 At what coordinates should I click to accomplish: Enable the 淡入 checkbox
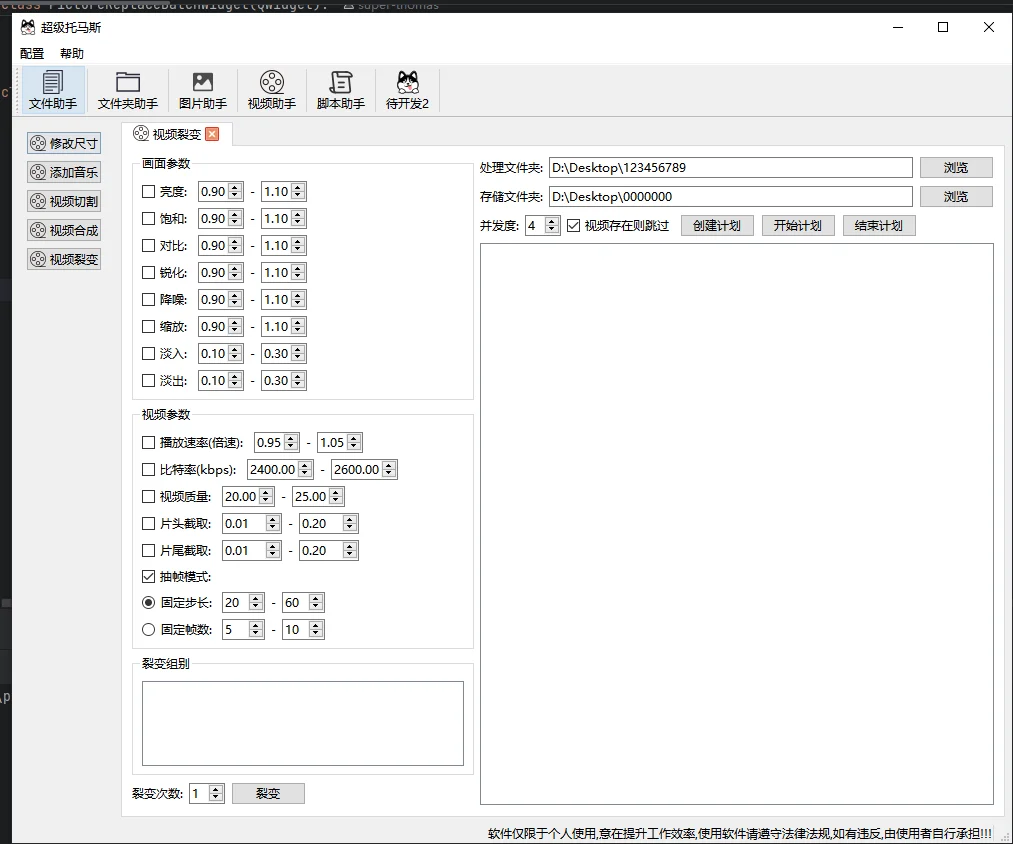pyautogui.click(x=149, y=353)
